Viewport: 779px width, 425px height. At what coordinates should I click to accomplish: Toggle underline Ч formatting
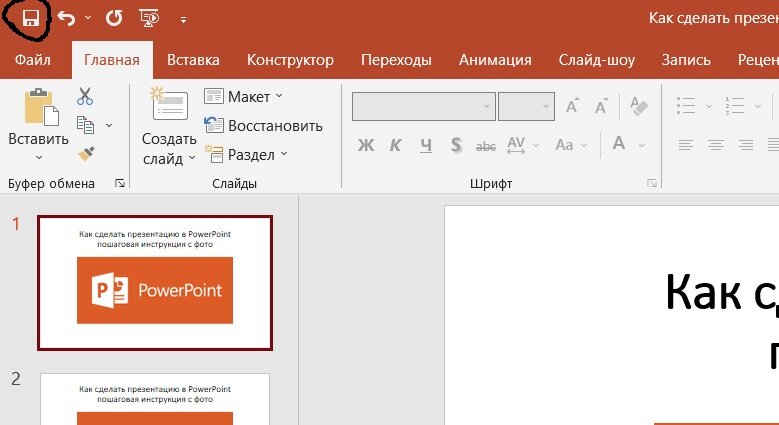coord(426,145)
